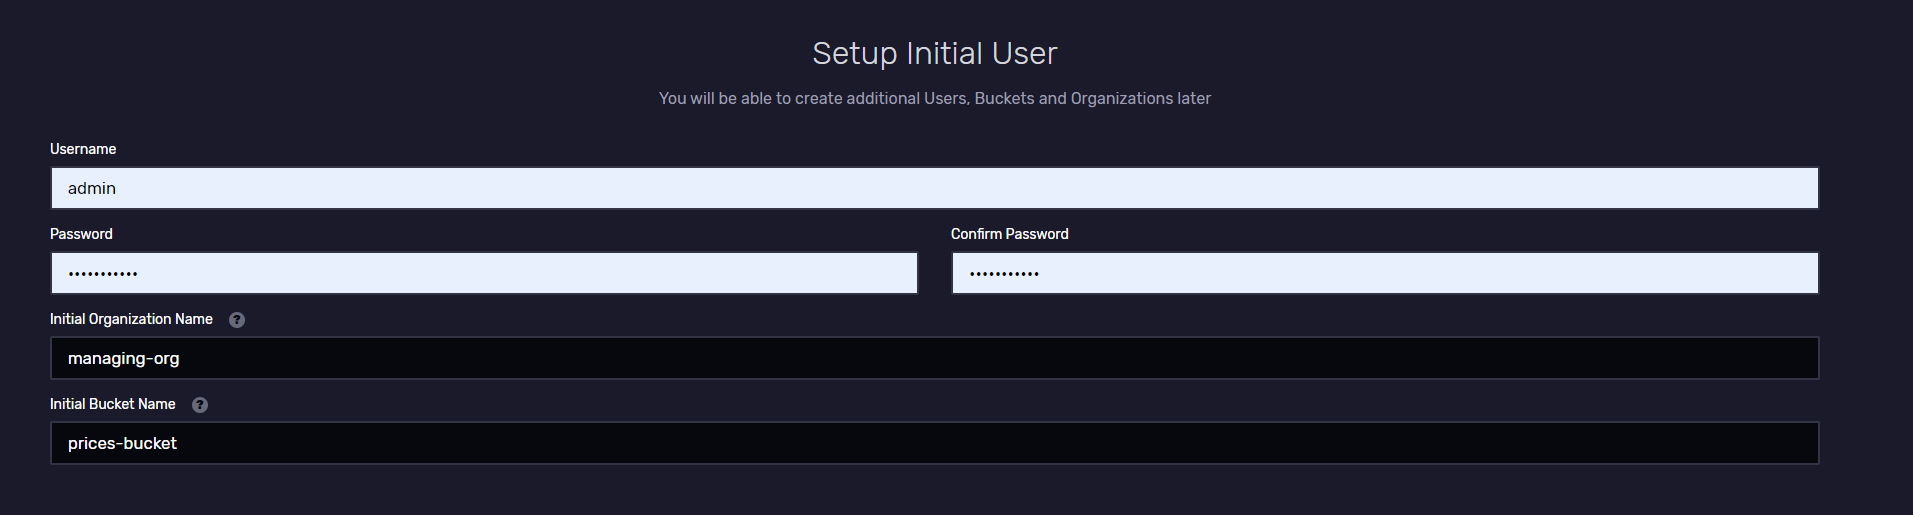The image size is (1913, 515).
Task: Click the "Setup Initial User" heading
Action: click(934, 53)
